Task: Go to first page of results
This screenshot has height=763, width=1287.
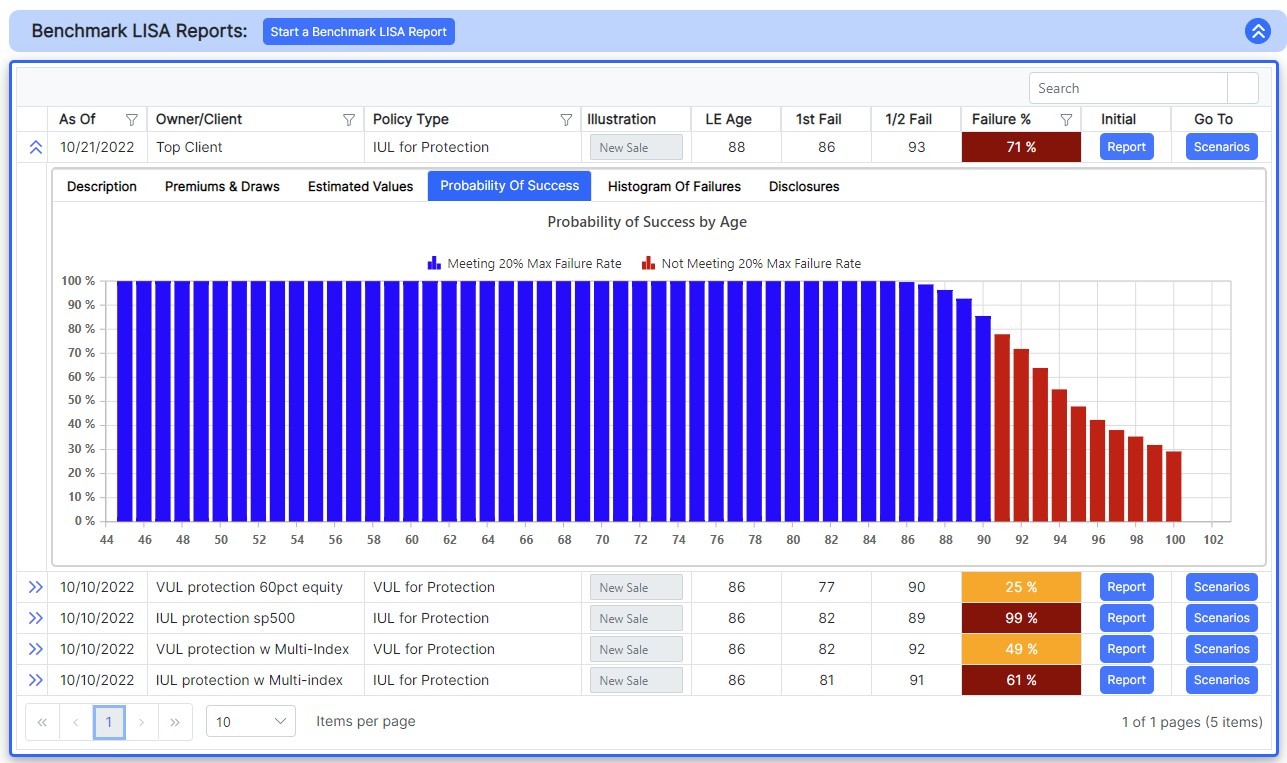Action: [42, 721]
